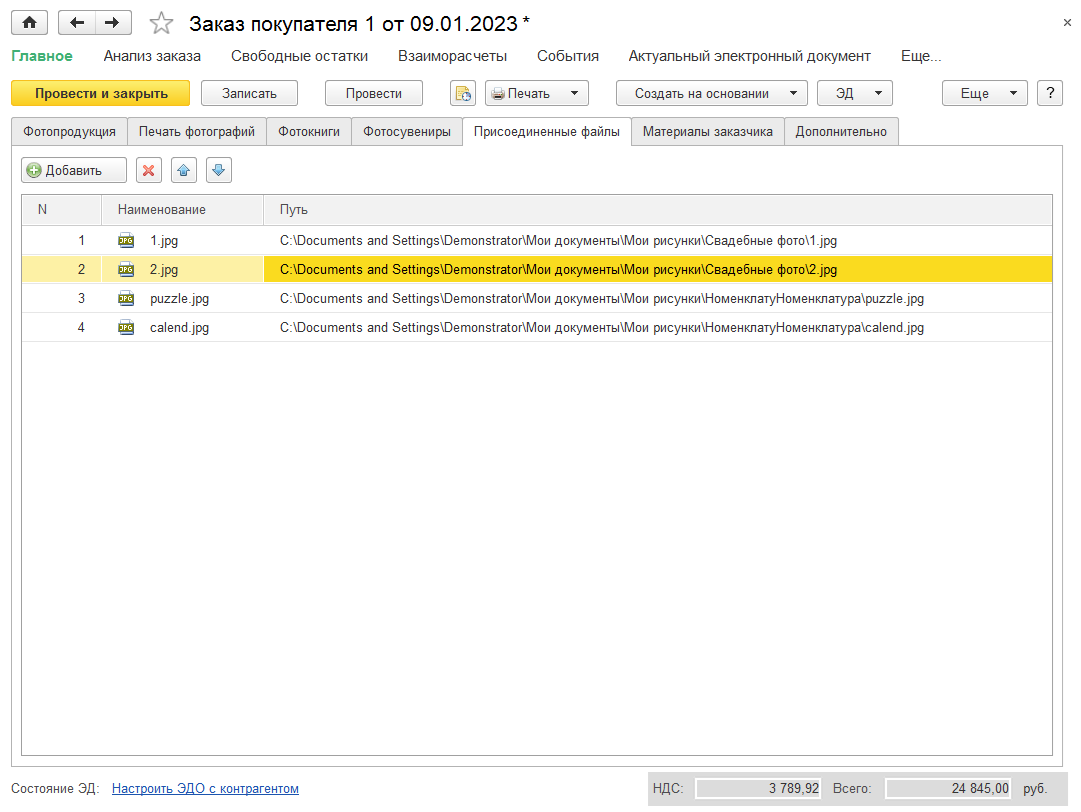The width and height of the screenshot is (1081, 812).
Task: Open help with question mark button
Action: [x=1049, y=93]
